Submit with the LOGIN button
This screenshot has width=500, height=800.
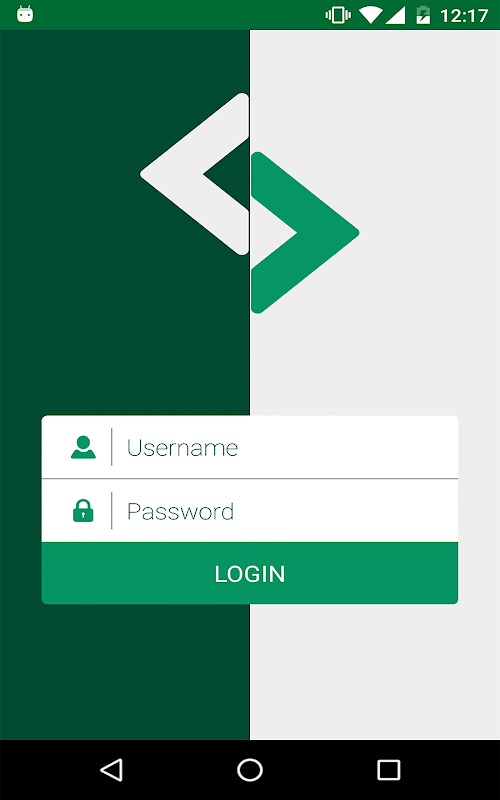pos(249,573)
